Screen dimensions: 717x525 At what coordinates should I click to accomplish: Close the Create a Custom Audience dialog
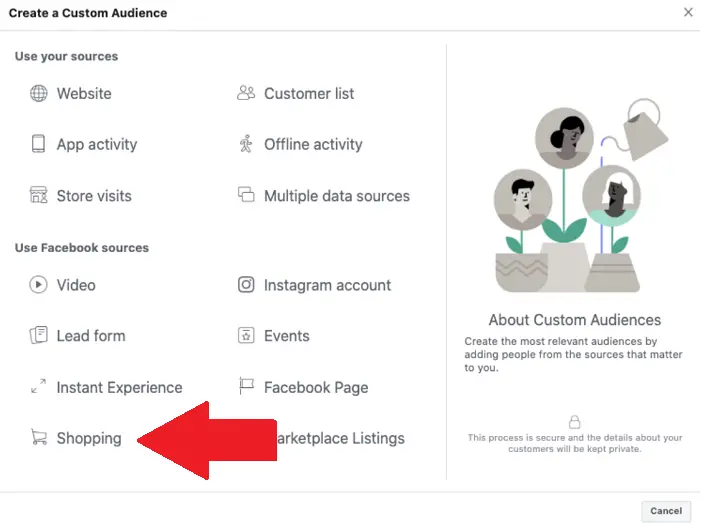pos(688,13)
